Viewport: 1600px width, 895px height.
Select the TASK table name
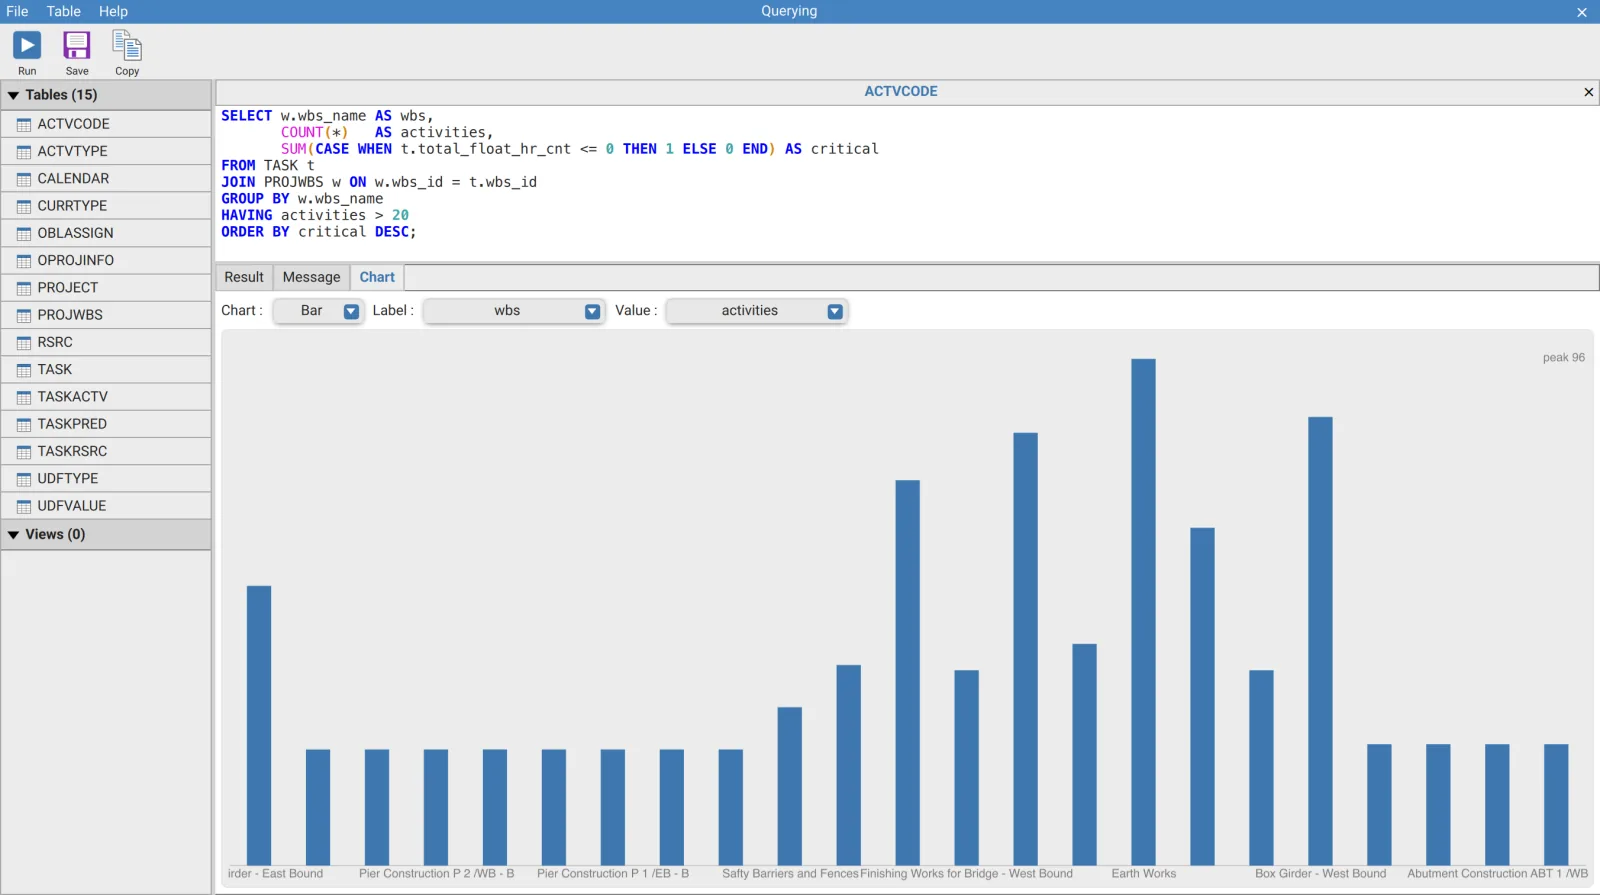tap(55, 369)
